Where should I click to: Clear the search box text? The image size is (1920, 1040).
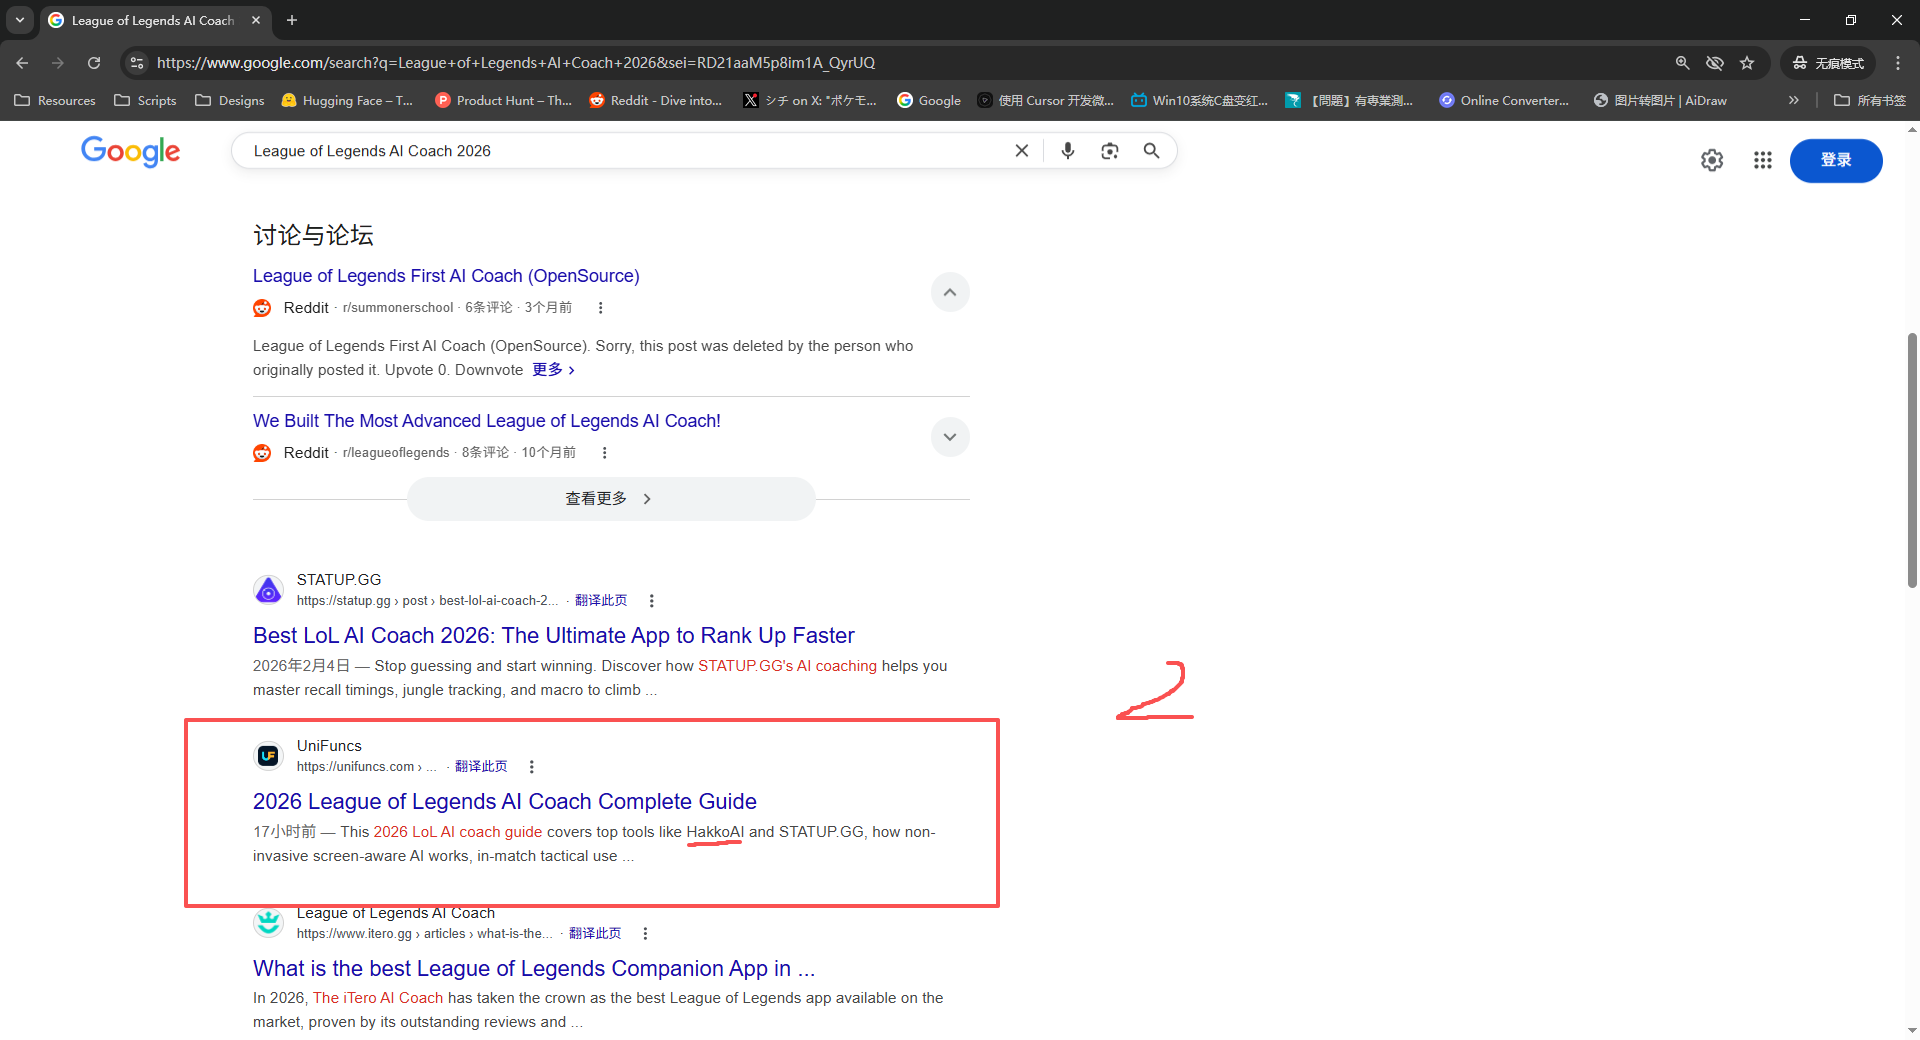1021,151
